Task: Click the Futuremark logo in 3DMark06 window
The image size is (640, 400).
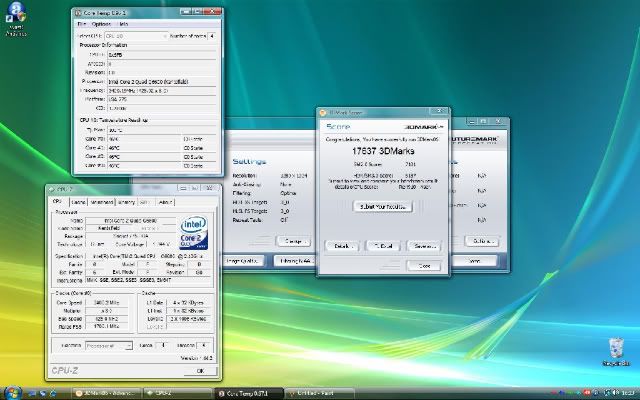Action: (473, 139)
